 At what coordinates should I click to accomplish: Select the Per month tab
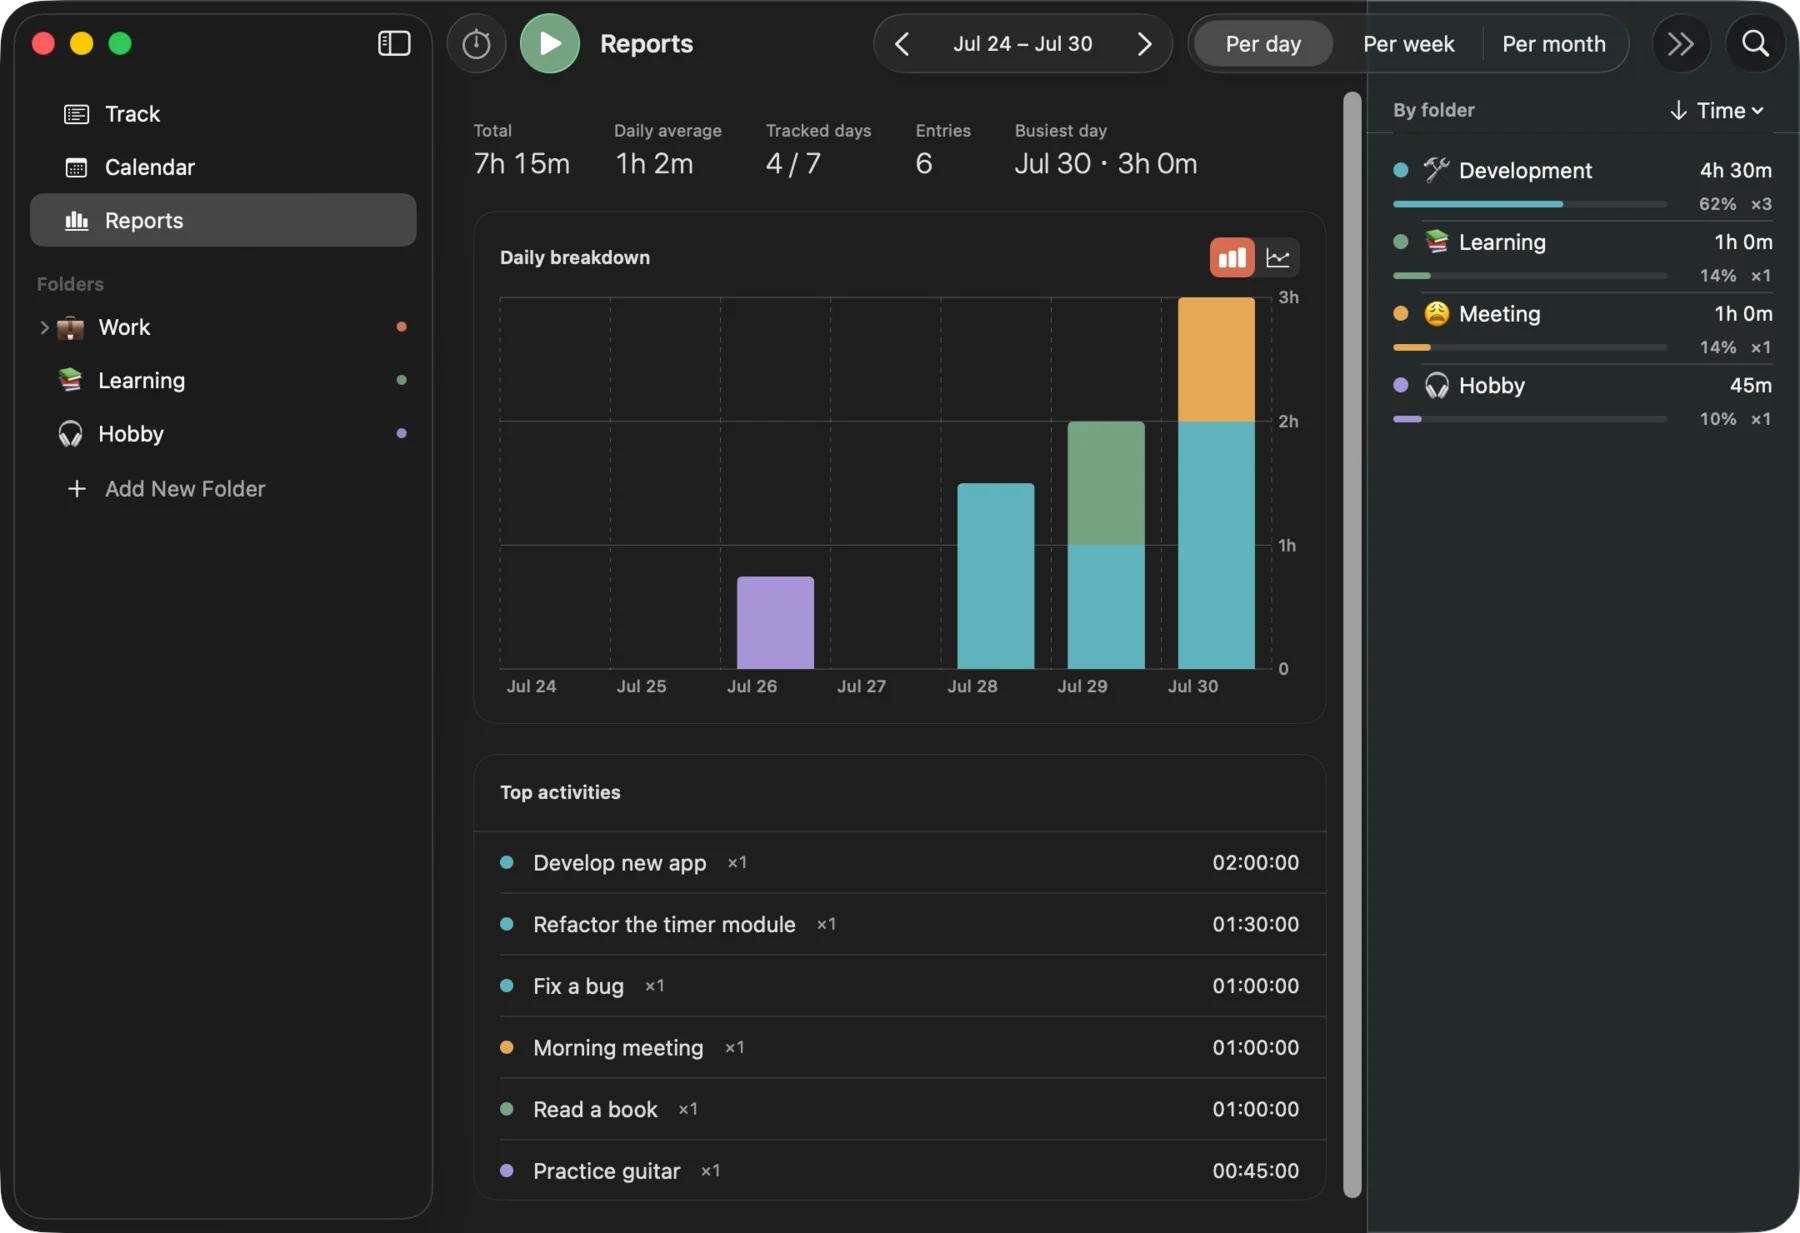(1553, 44)
